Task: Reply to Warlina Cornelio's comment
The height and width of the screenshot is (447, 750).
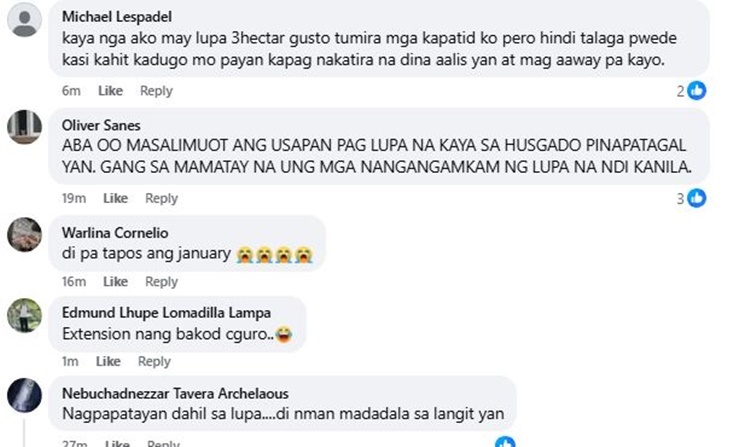Action: tap(162, 282)
